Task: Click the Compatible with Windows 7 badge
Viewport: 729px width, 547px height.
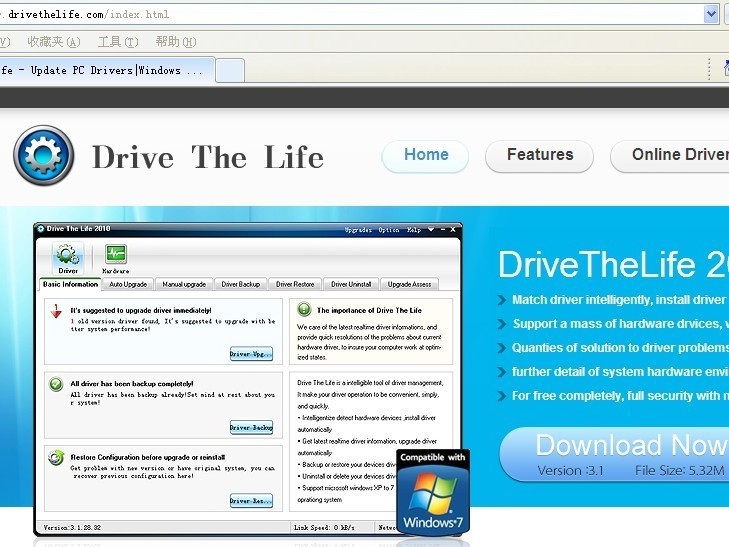Action: coord(432,490)
